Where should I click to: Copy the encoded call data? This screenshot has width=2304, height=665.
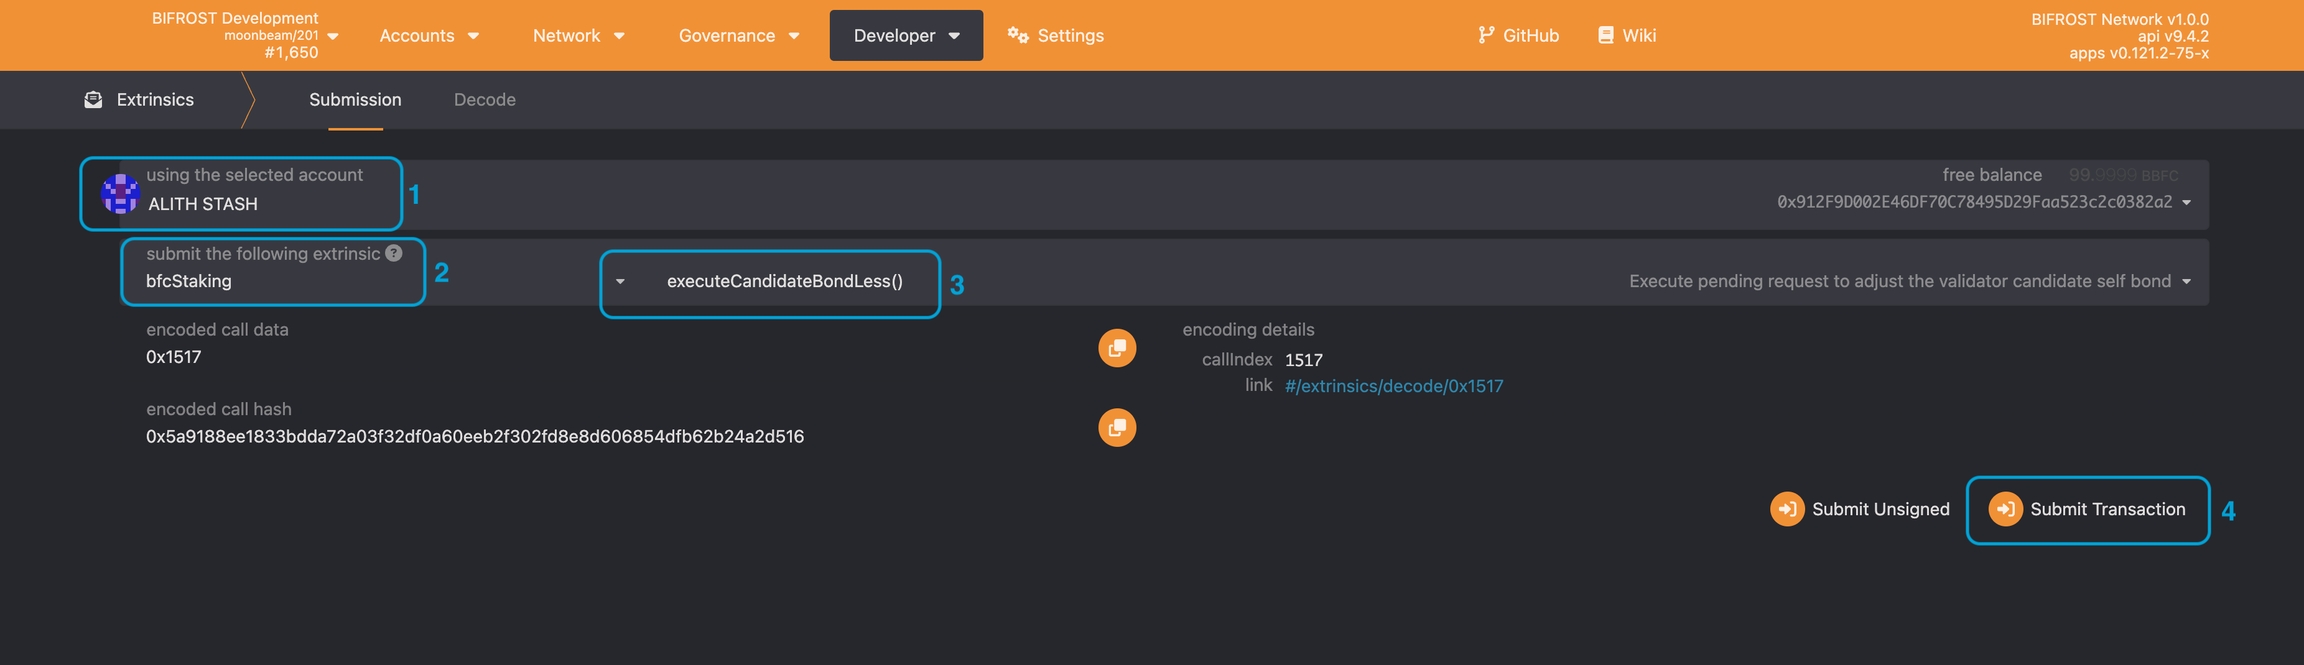point(1117,348)
